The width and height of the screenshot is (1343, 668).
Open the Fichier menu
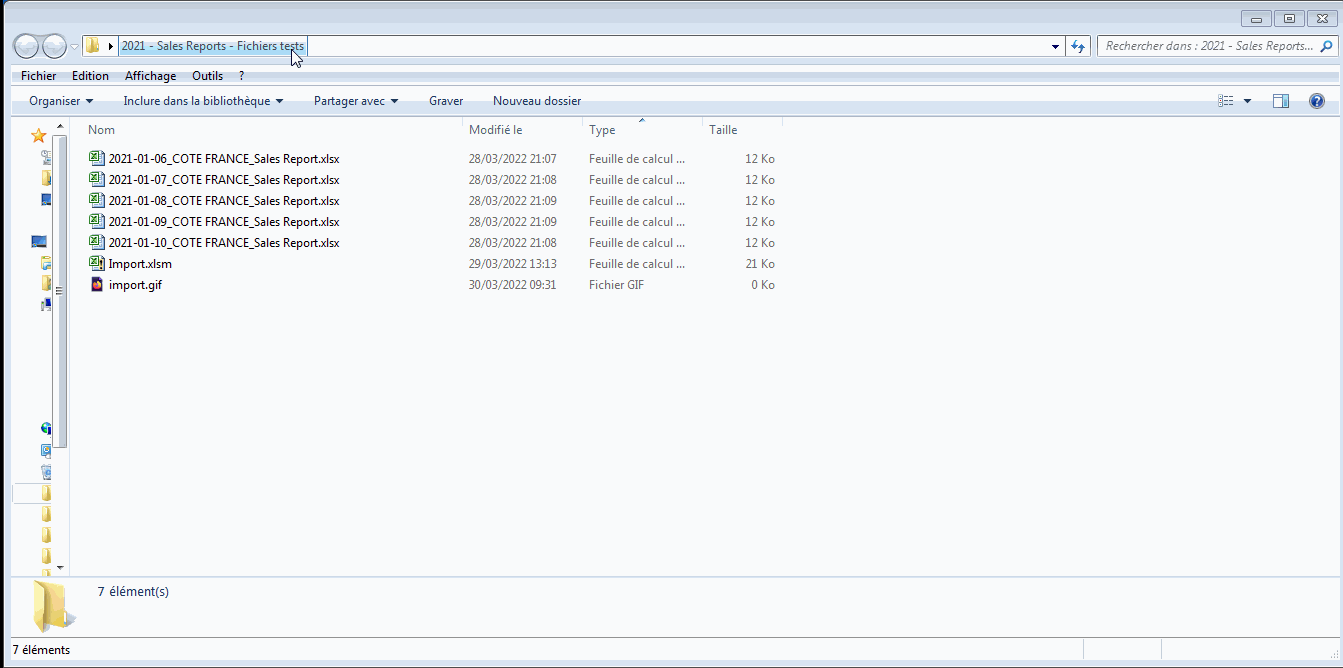pos(39,76)
